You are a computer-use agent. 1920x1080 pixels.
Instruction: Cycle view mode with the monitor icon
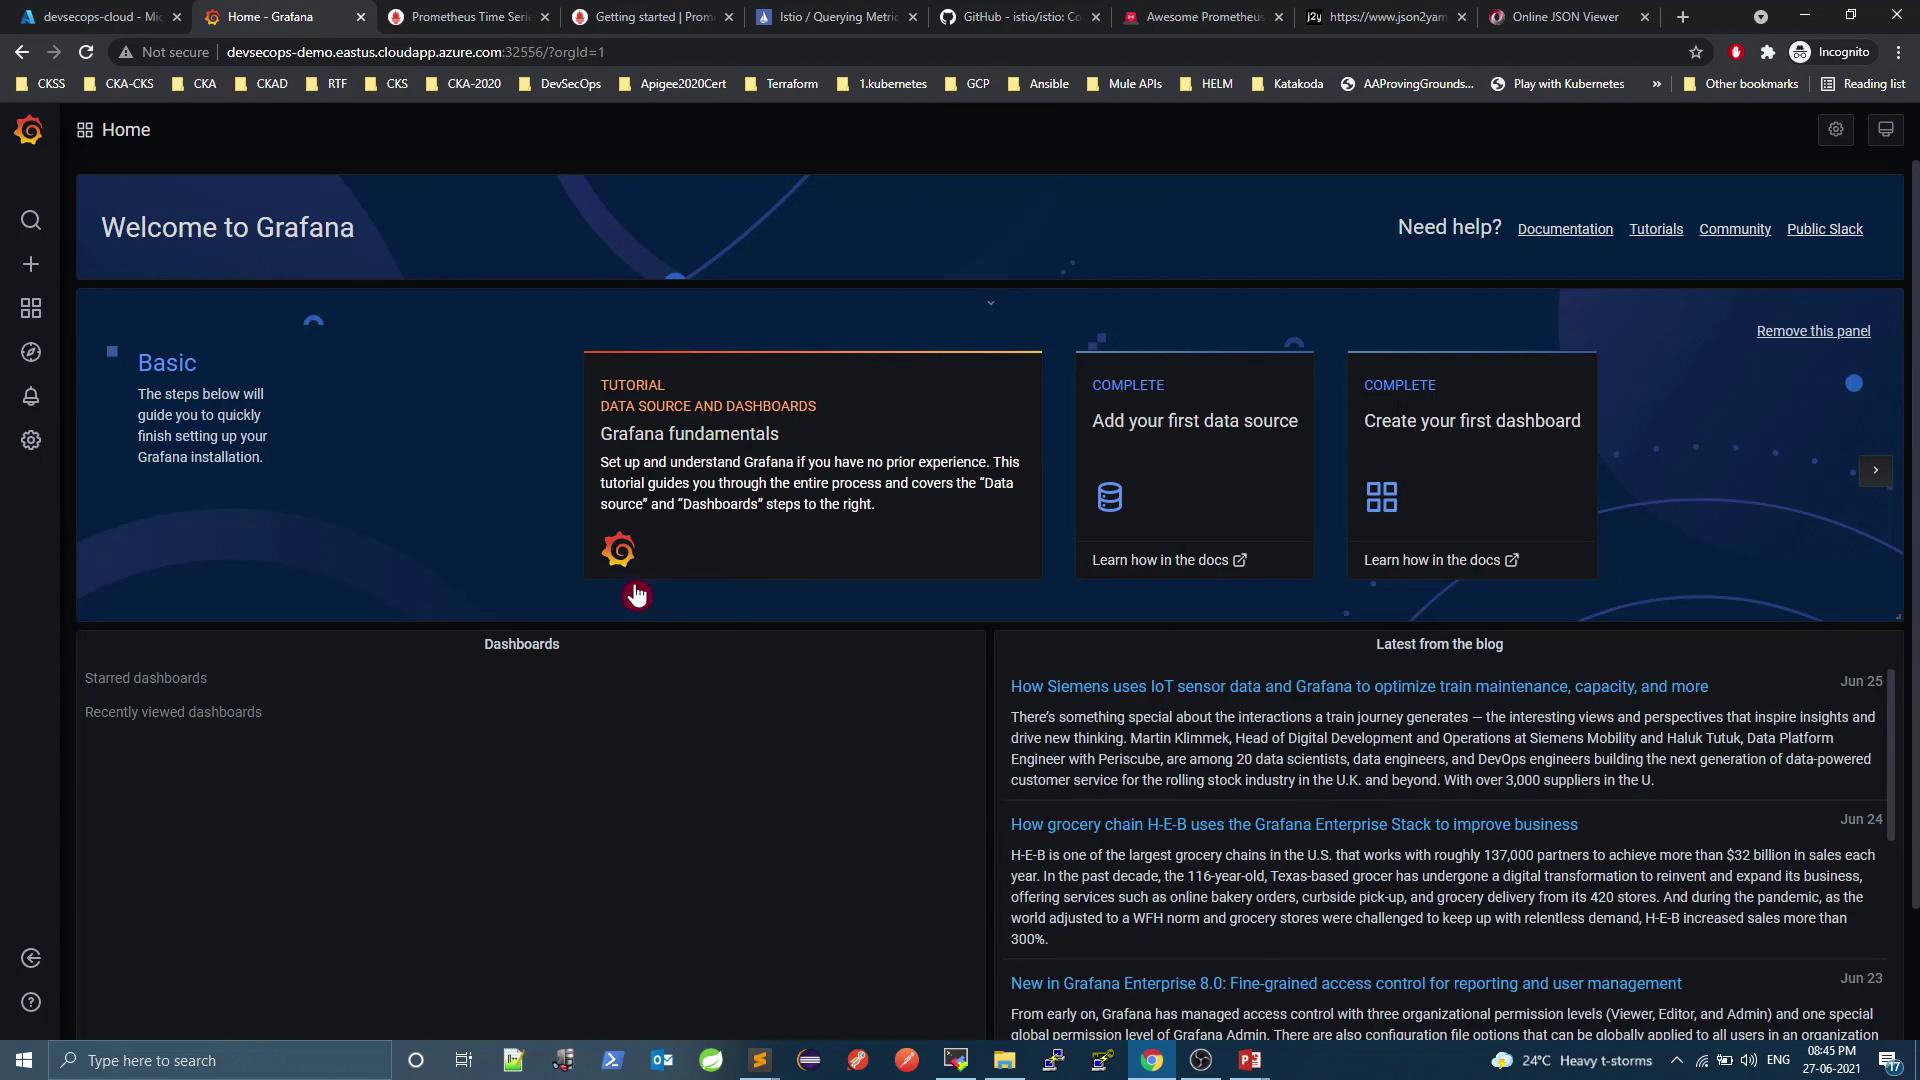(1886, 130)
